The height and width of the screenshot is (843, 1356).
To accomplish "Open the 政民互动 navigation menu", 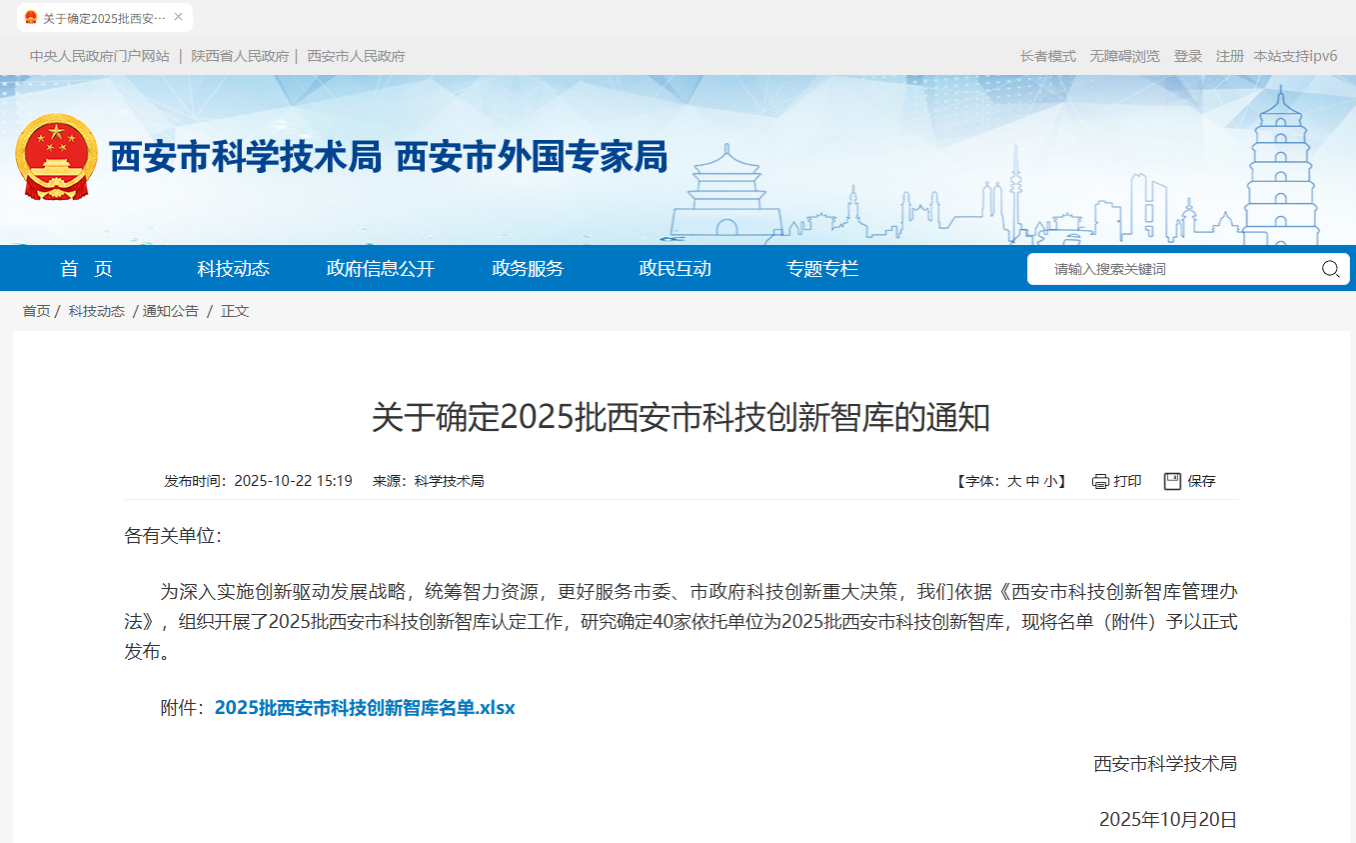I will (675, 268).
